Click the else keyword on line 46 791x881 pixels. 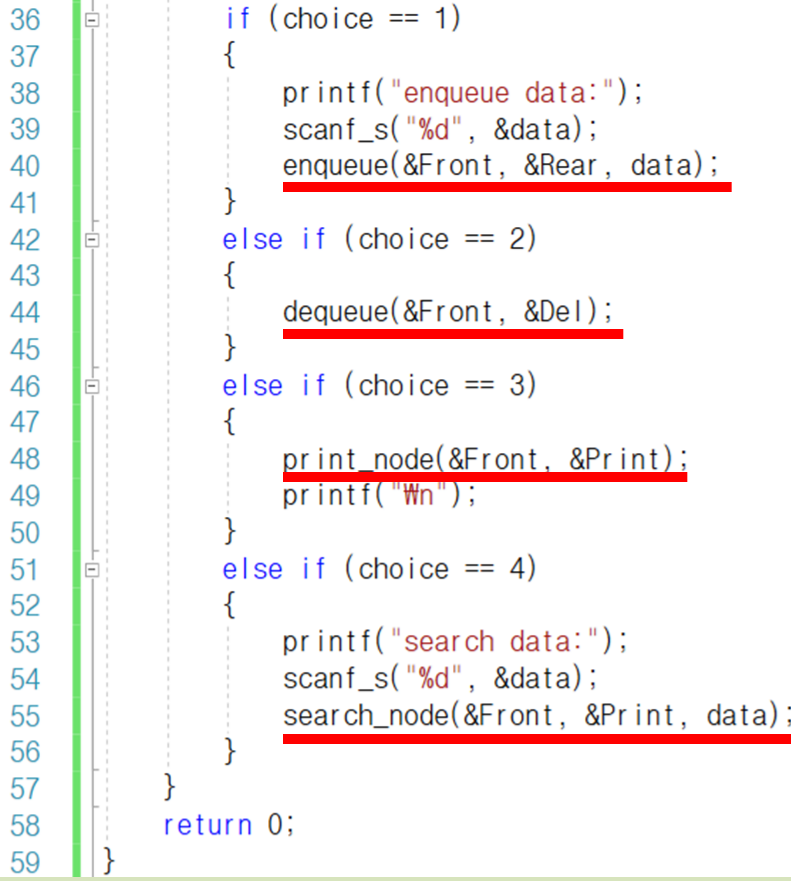(x=252, y=386)
